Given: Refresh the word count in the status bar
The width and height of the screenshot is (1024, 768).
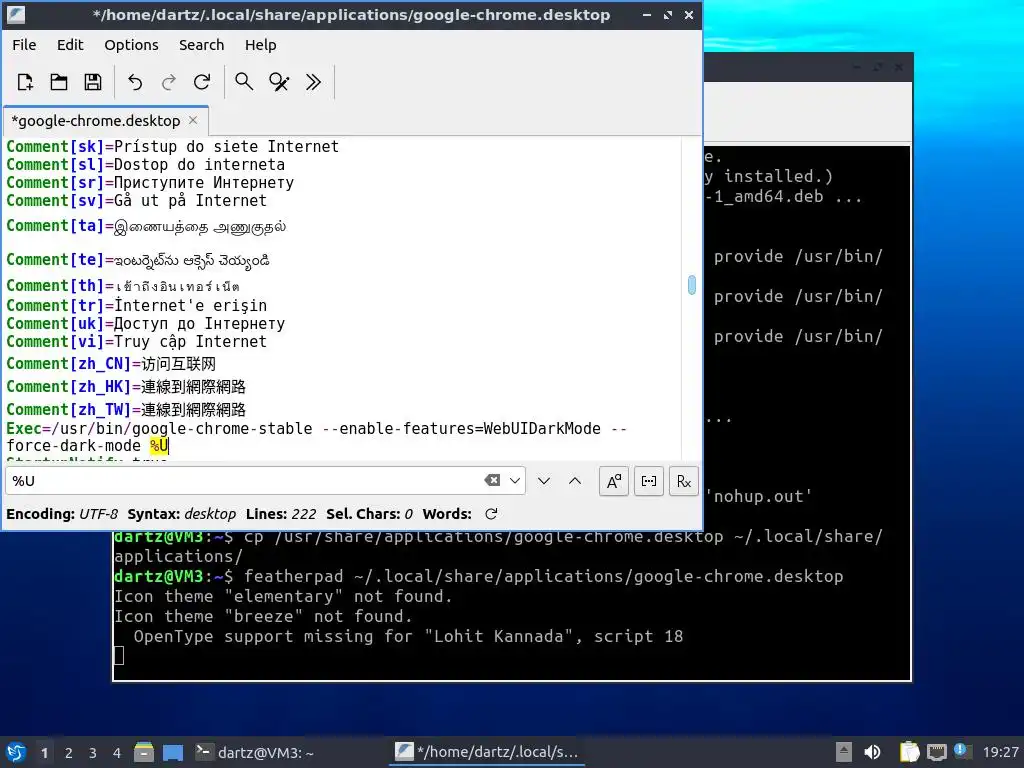Looking at the screenshot, I should click(x=491, y=514).
